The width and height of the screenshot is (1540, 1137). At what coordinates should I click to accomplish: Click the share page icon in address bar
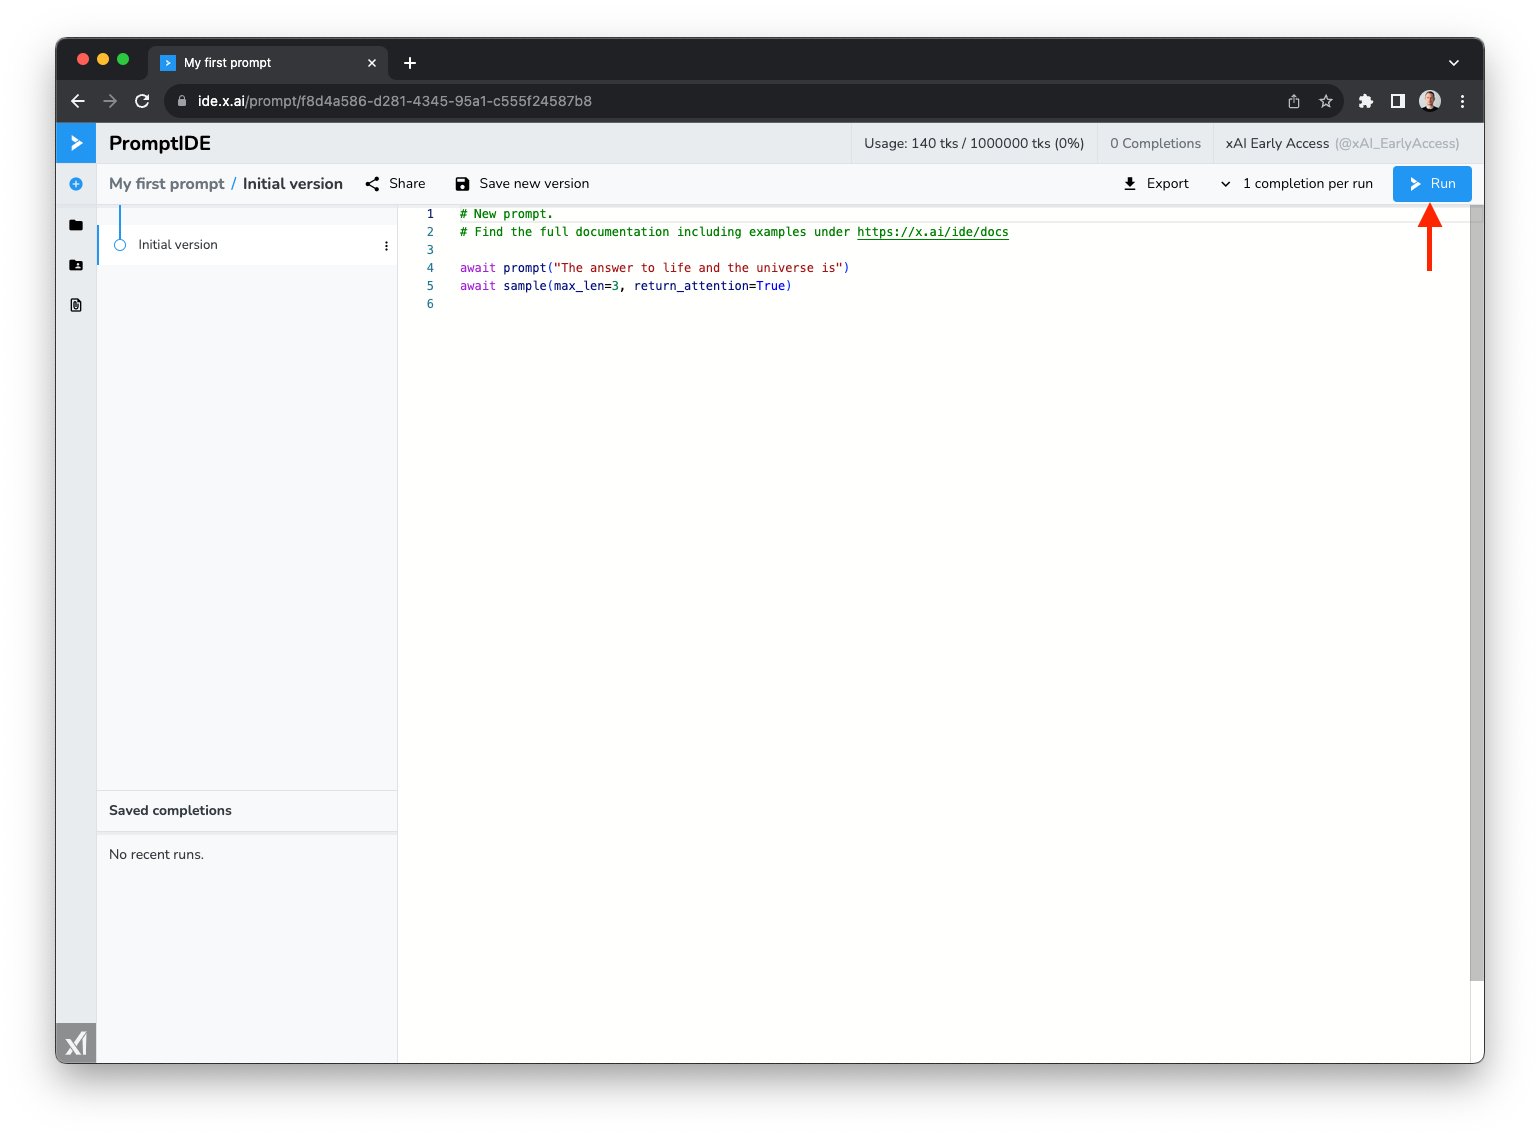click(x=1294, y=101)
